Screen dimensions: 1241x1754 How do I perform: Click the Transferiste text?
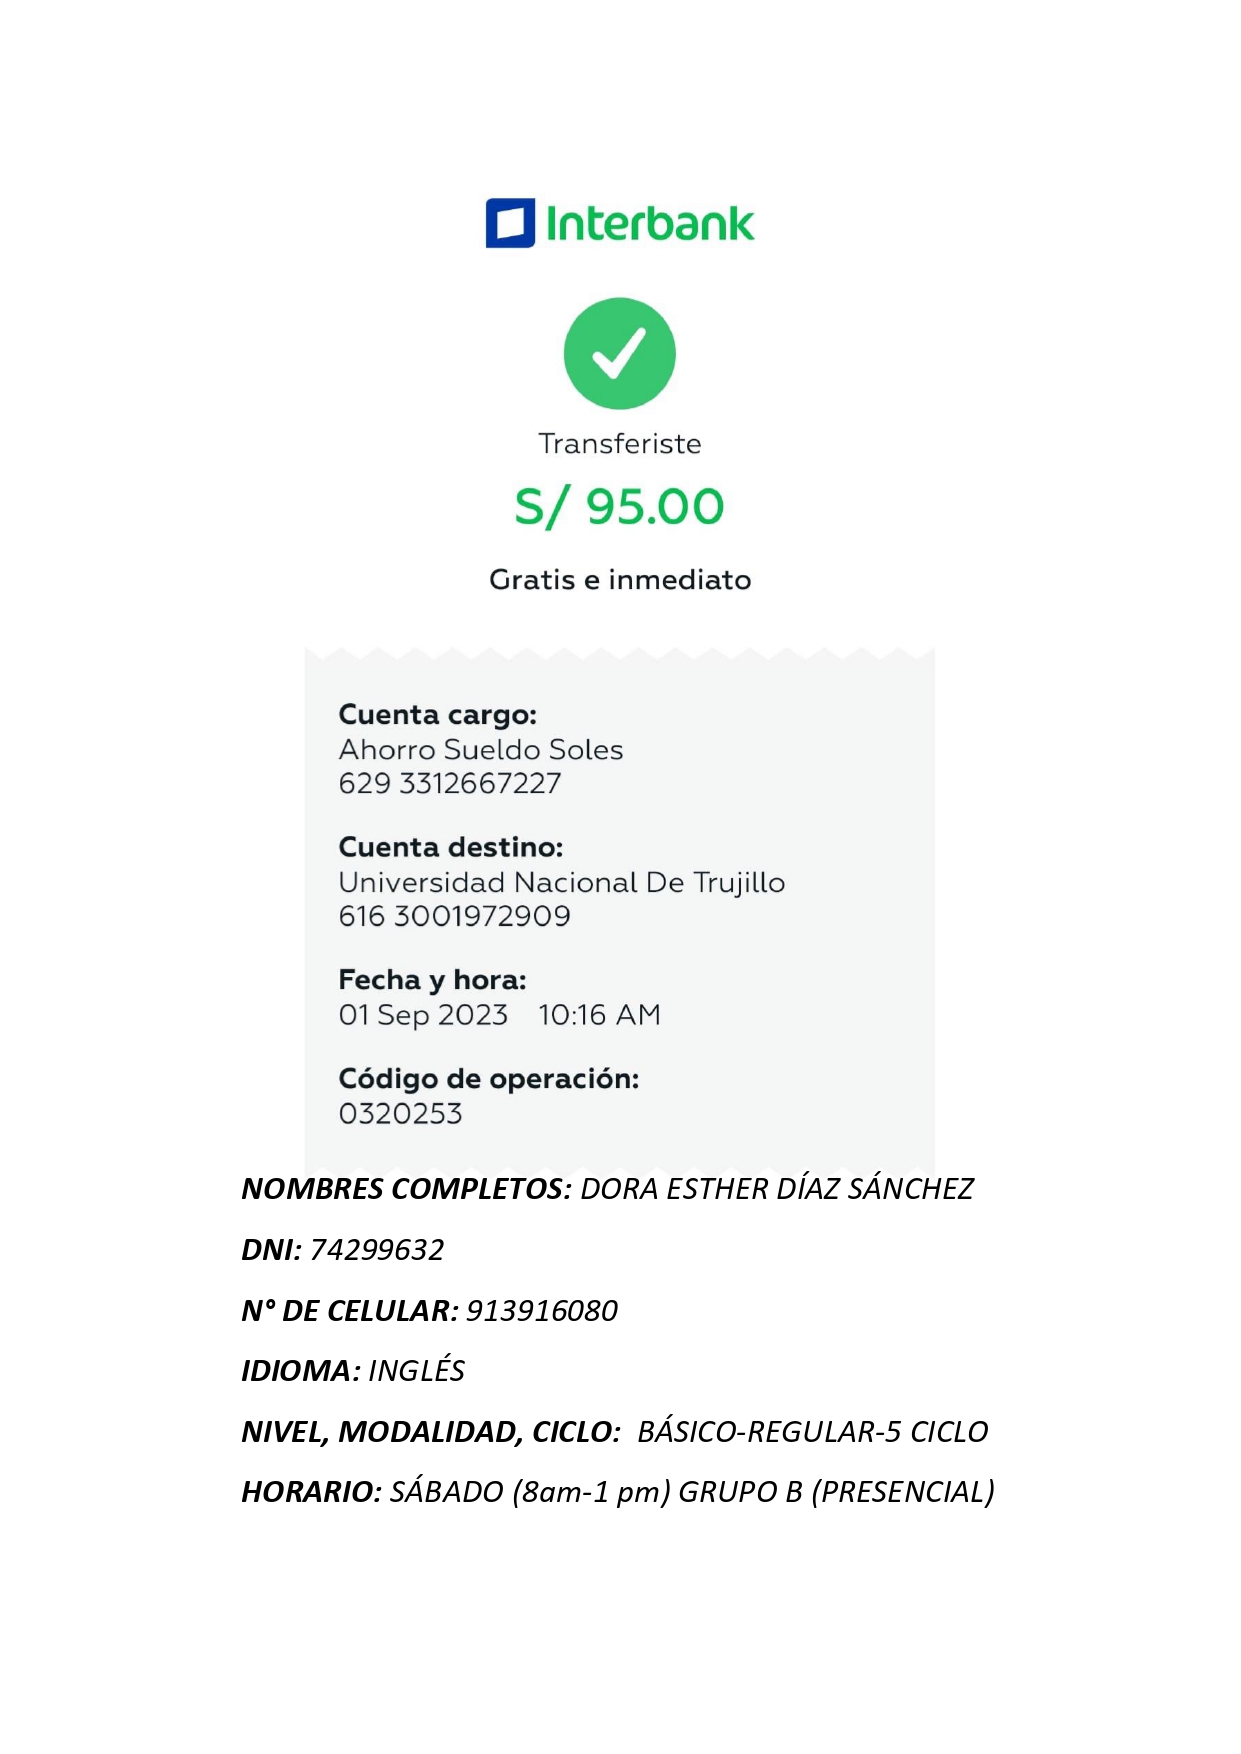click(x=620, y=444)
